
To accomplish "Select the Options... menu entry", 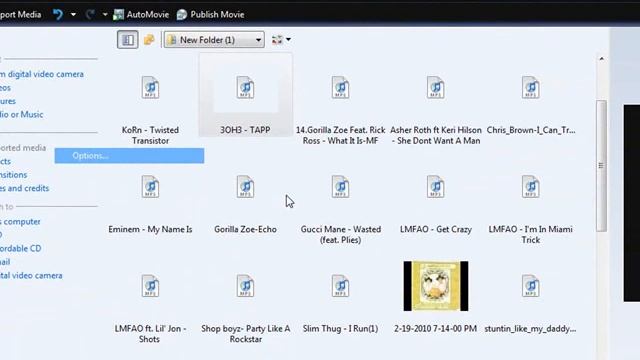I will [x=129, y=156].
